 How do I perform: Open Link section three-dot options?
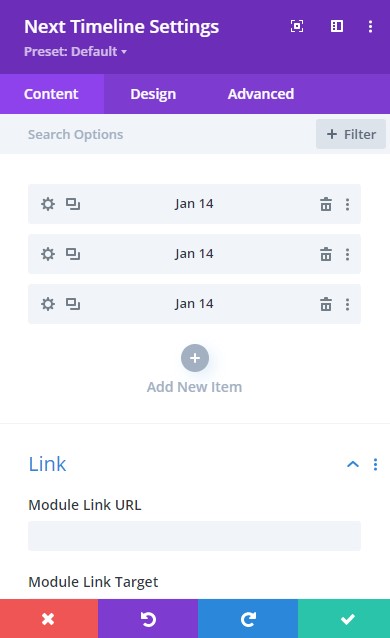pyautogui.click(x=375, y=464)
